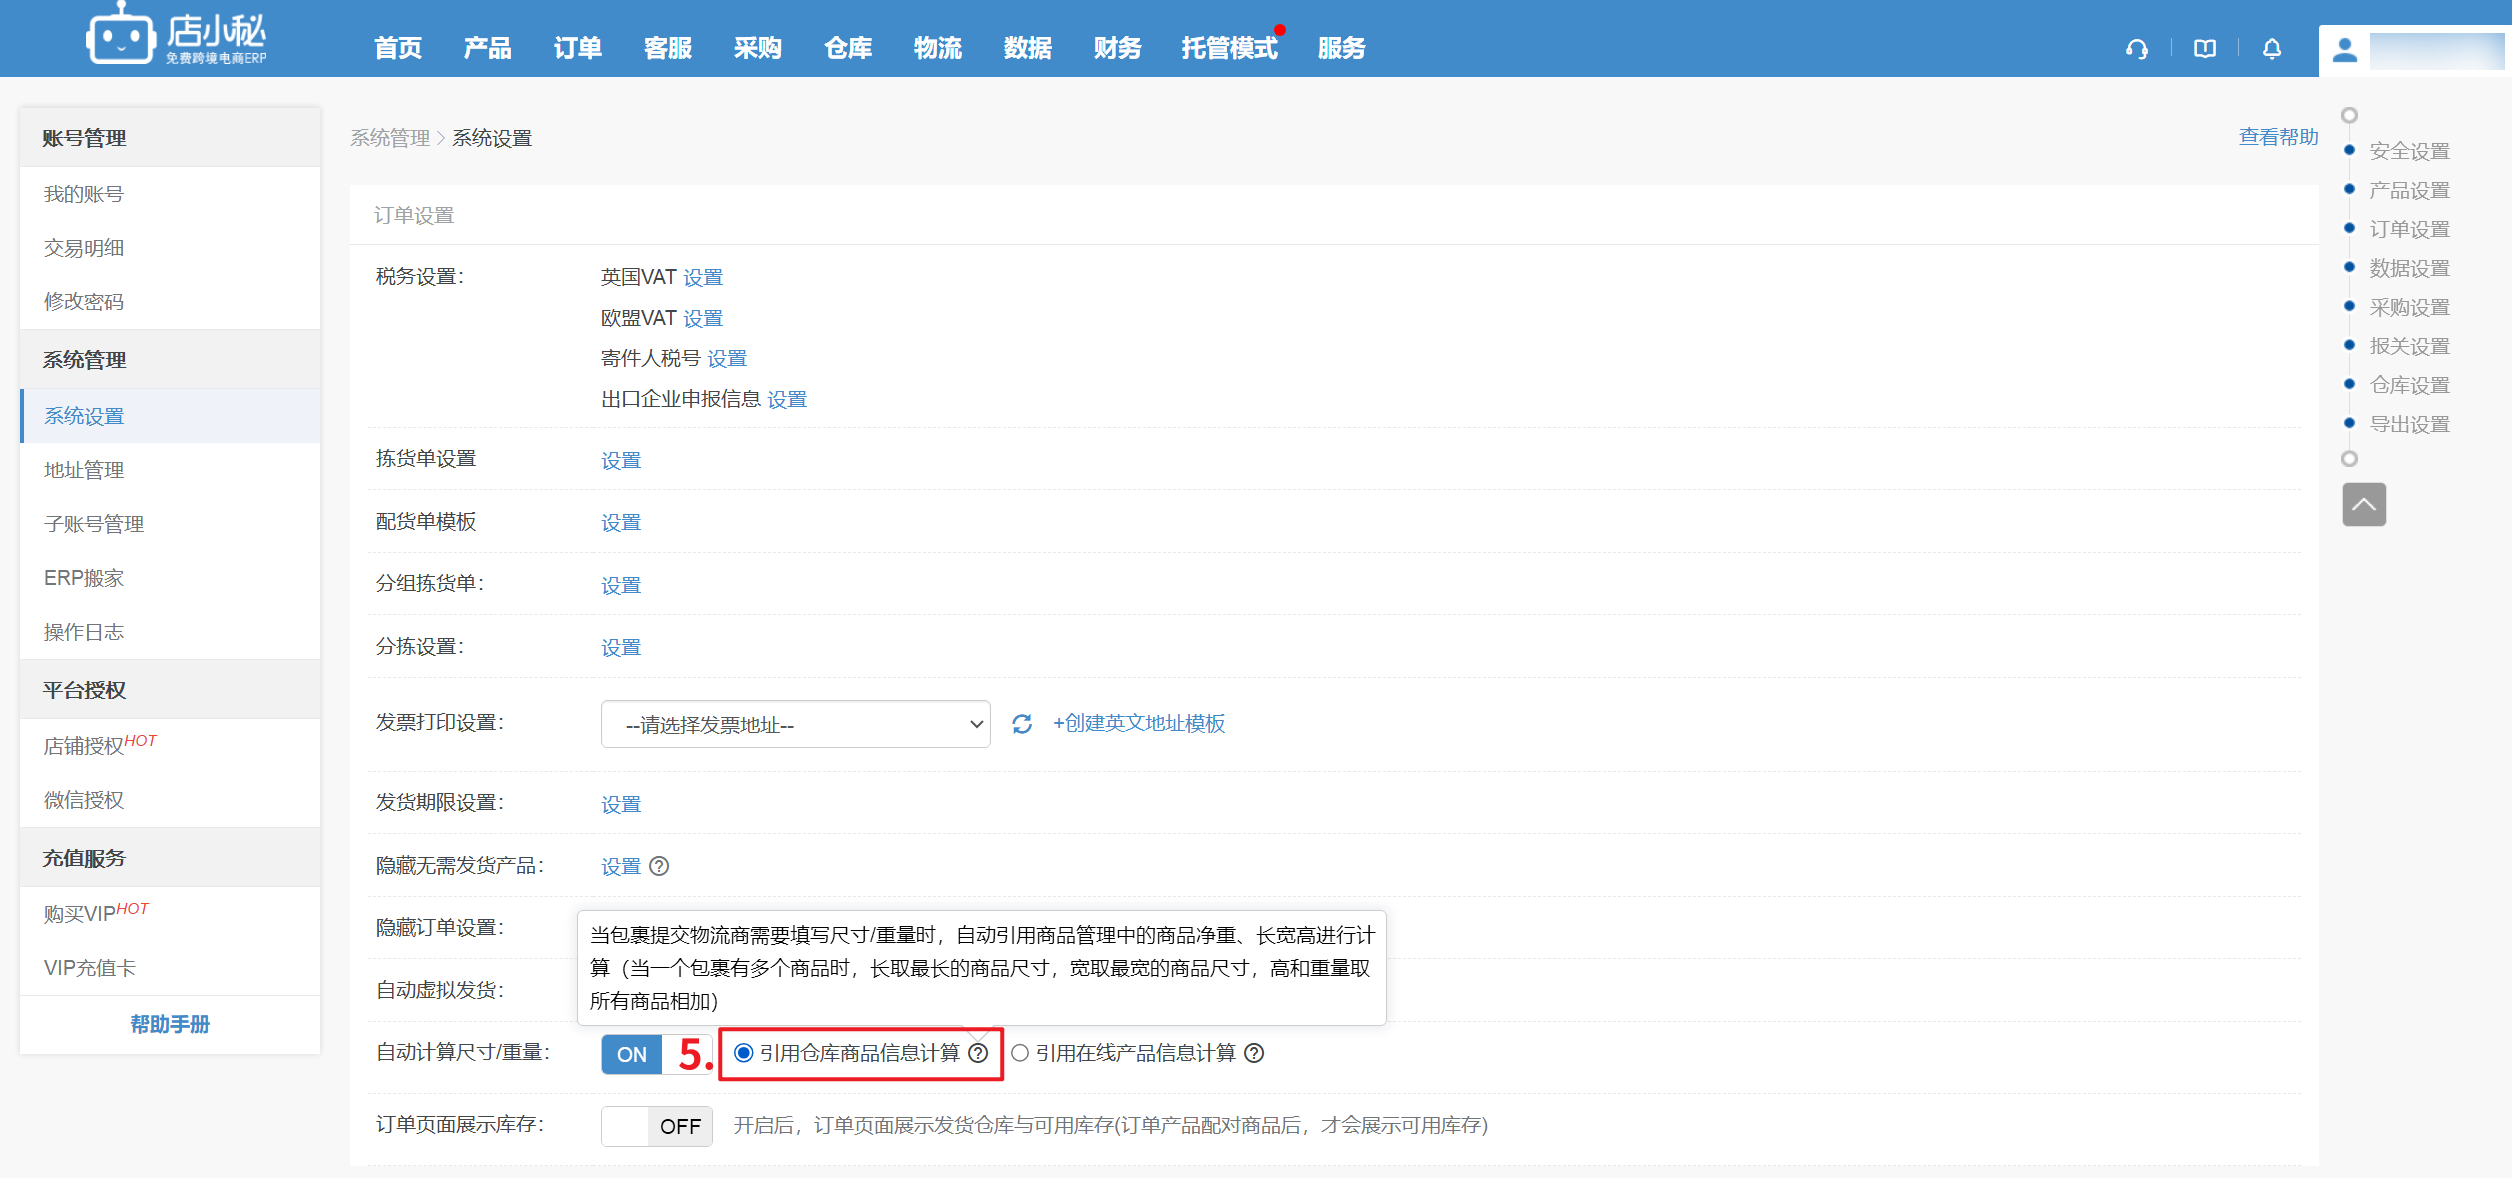The width and height of the screenshot is (2512, 1178).
Task: Click the notification bell icon
Action: (x=2272, y=49)
